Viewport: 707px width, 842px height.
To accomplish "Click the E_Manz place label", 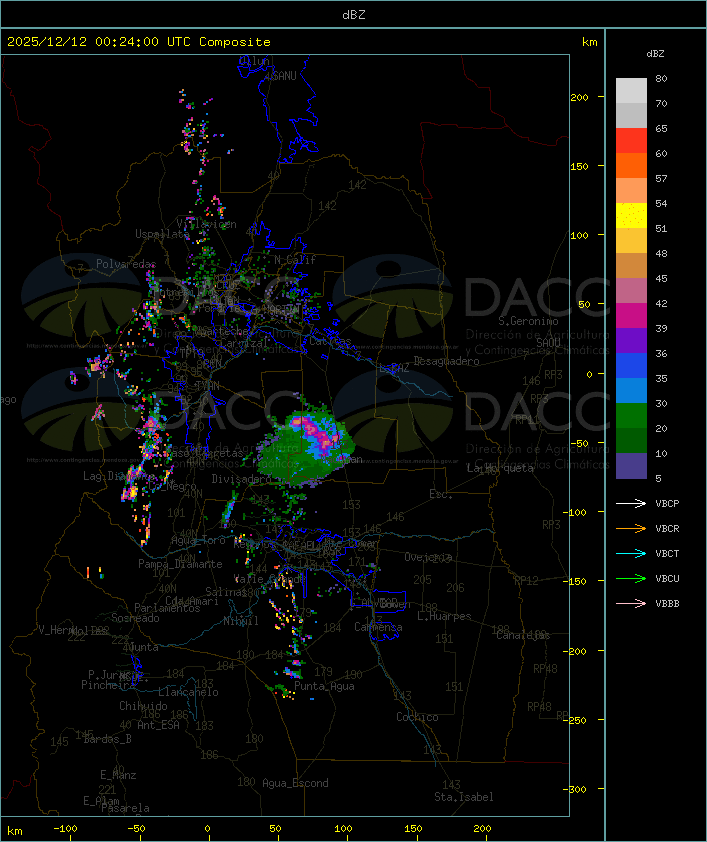I will (x=118, y=775).
